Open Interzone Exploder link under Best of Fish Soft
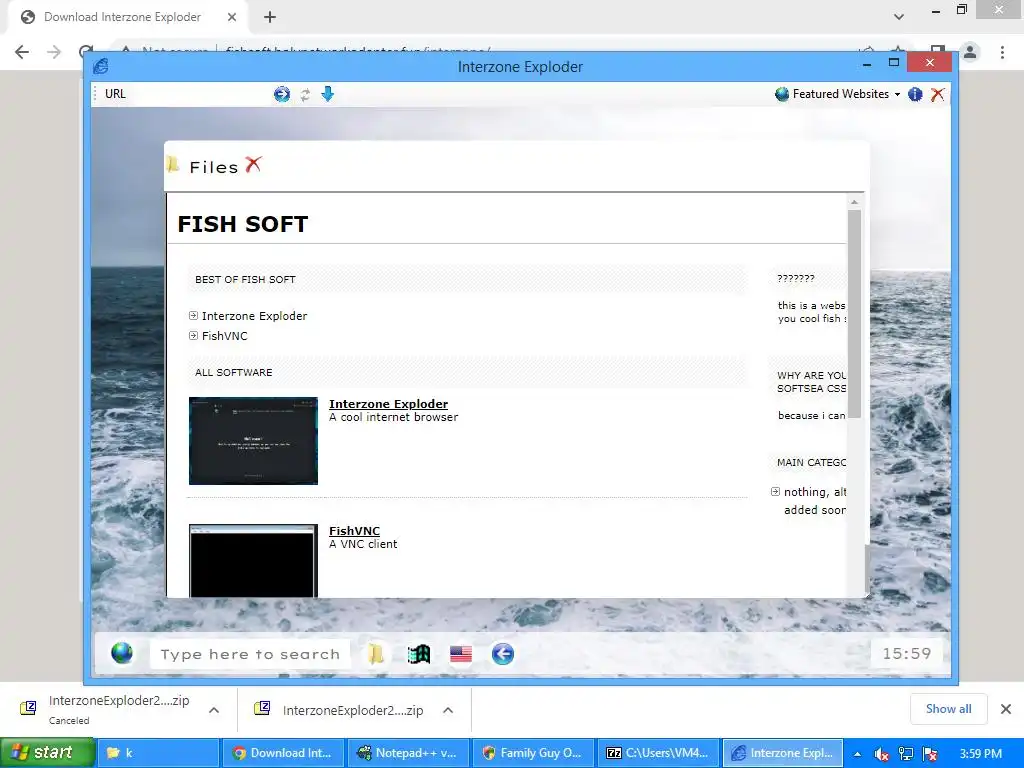 coord(254,316)
